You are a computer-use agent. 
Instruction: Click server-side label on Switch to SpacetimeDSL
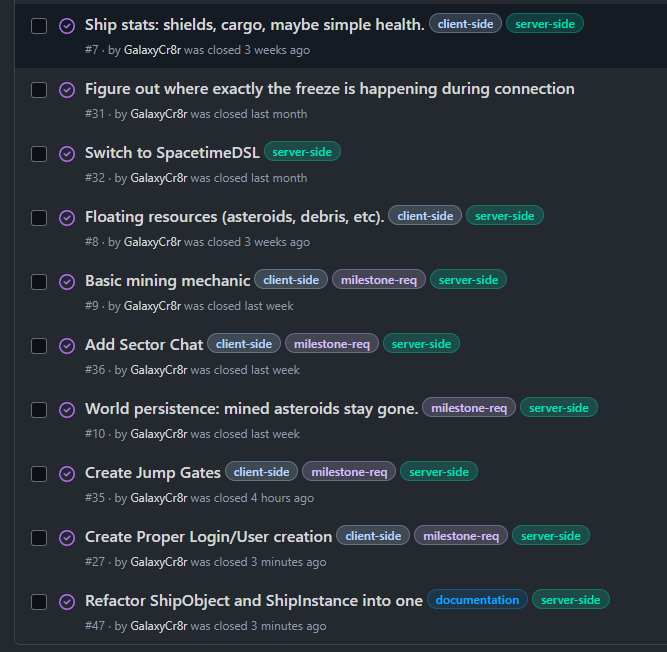pos(302,152)
